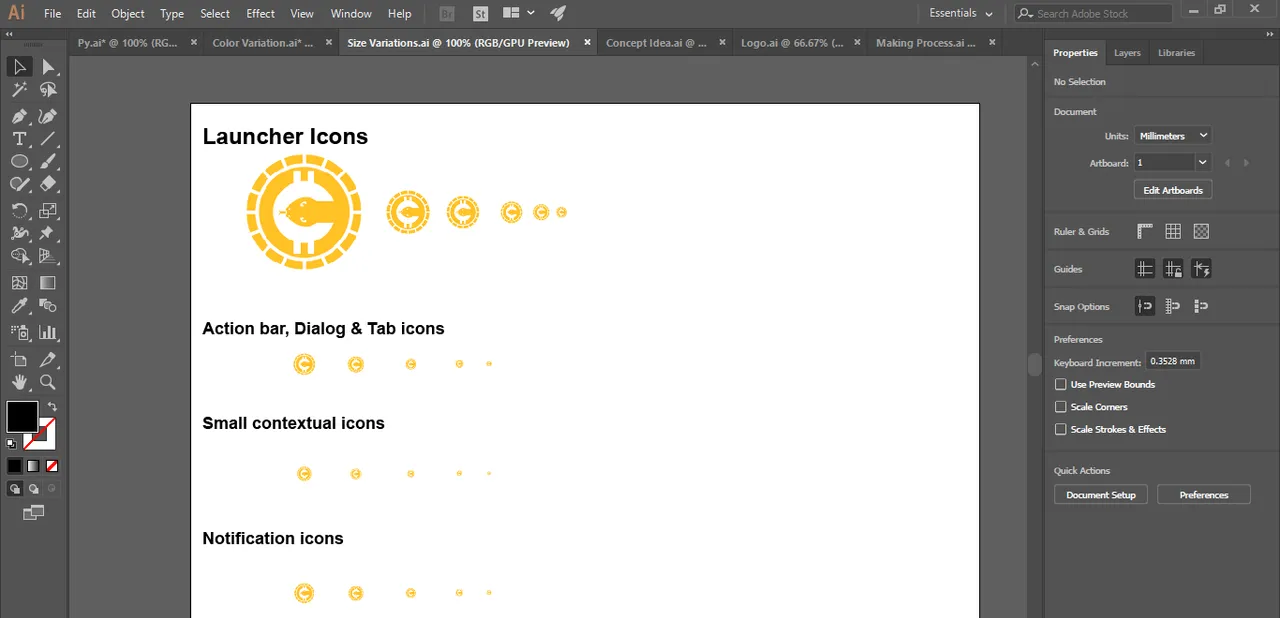Activate the Perspective Grid tool
This screenshot has height=618, width=1280.
pyautogui.click(x=47, y=258)
